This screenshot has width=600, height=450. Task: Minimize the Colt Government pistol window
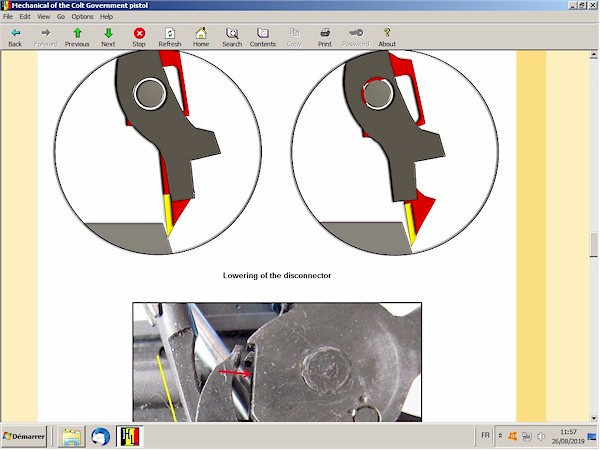pos(573,5)
